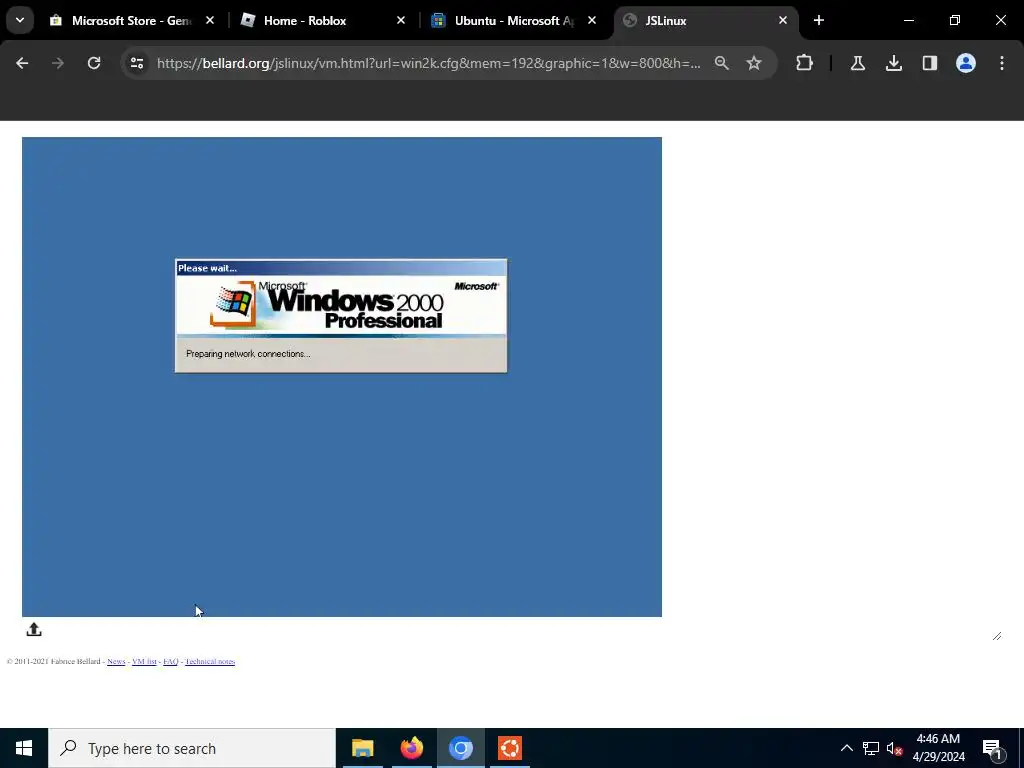Click the muted volume tray icon
The width and height of the screenshot is (1024, 768).
(894, 748)
